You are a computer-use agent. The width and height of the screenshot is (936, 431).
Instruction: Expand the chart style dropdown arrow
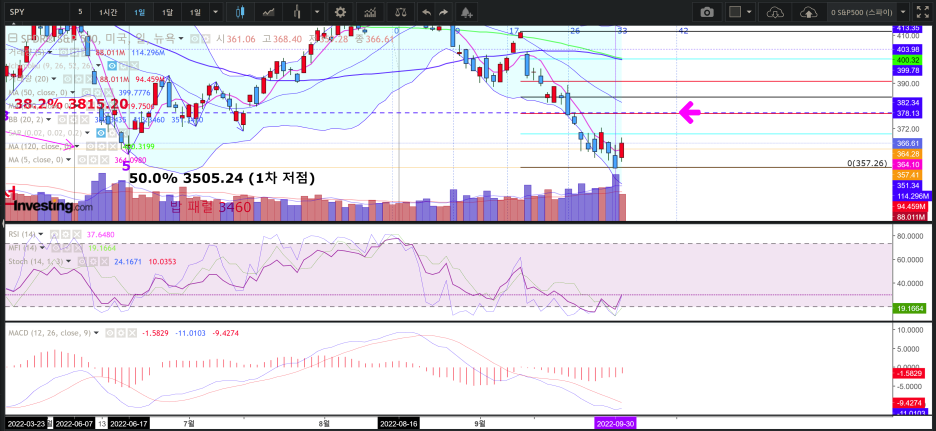[x=316, y=12]
